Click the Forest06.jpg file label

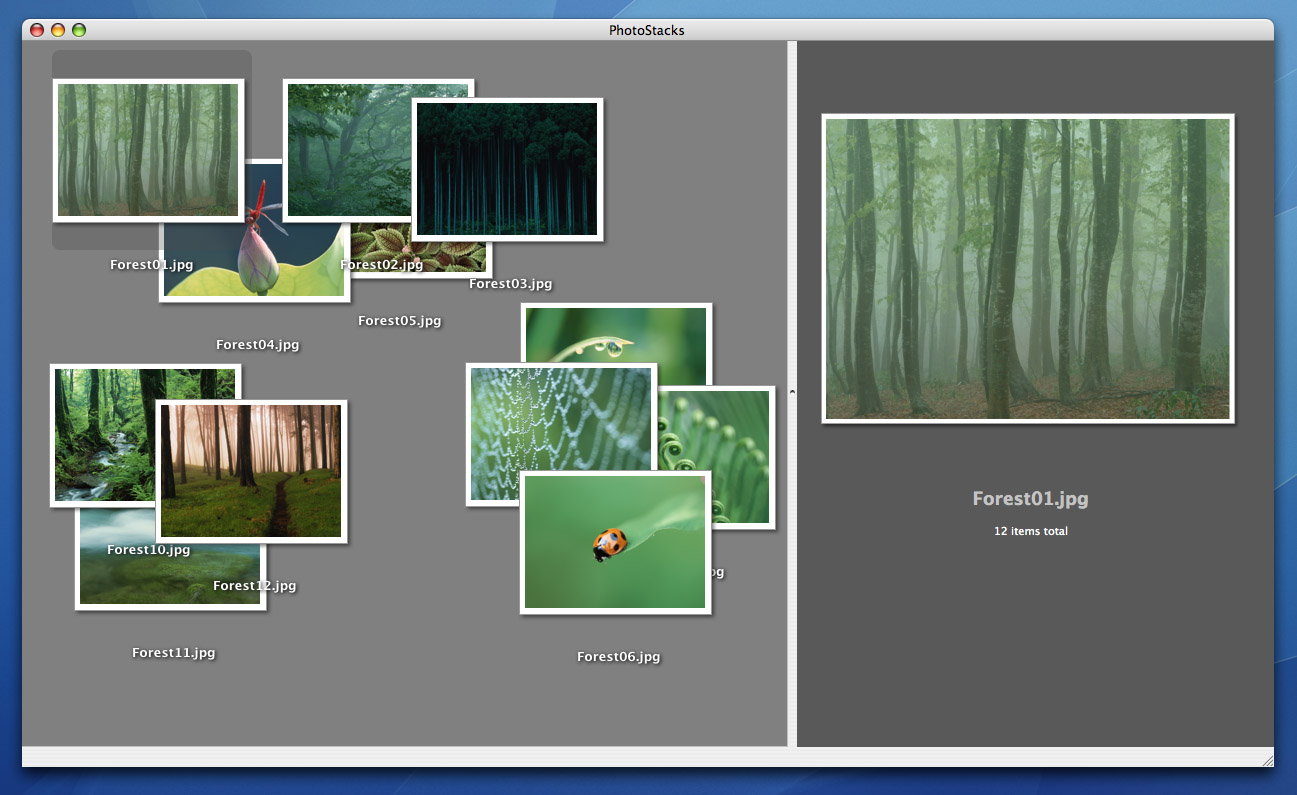(619, 657)
